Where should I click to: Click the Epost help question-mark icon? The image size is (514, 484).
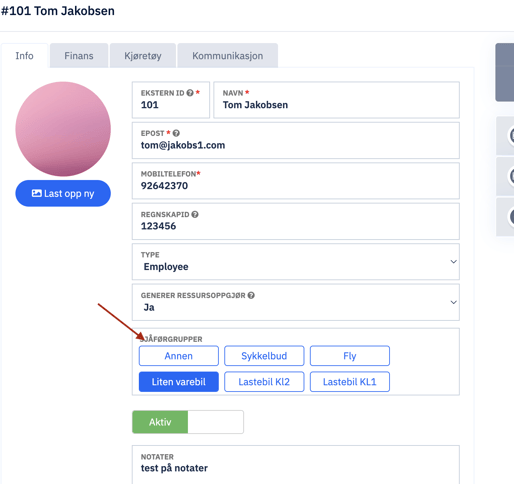pyautogui.click(x=176, y=133)
